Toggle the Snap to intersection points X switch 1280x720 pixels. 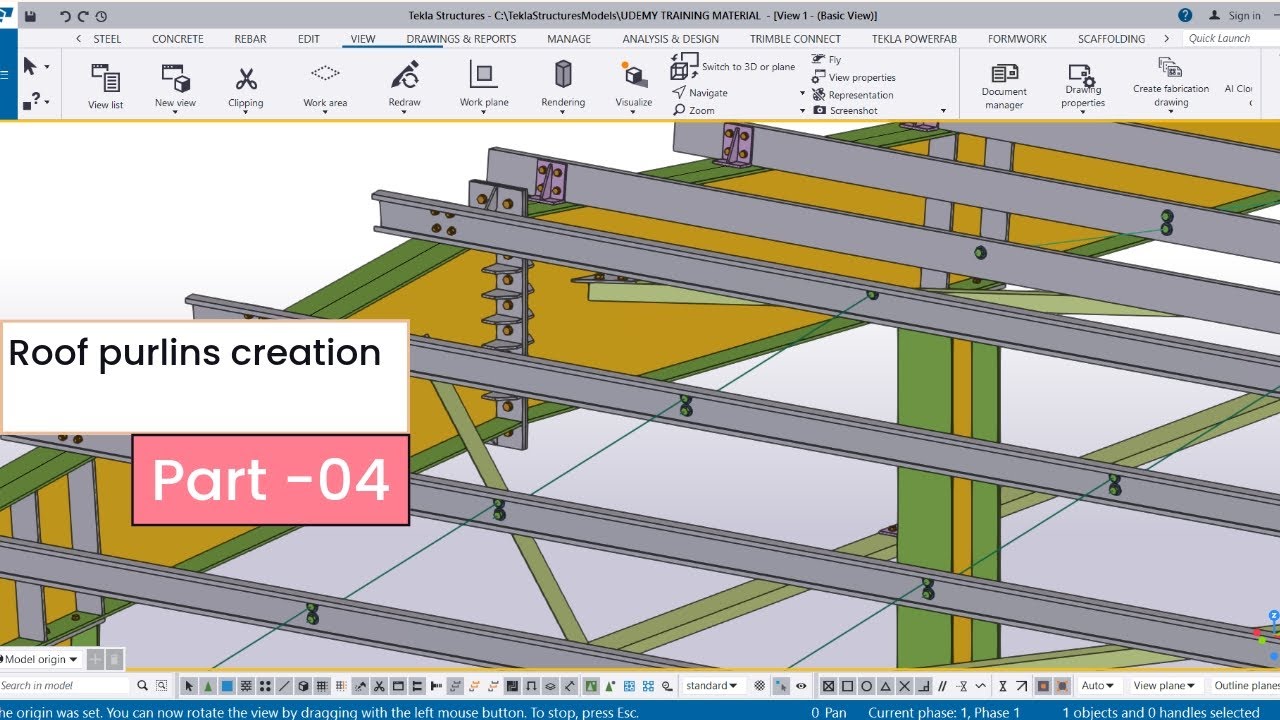tap(904, 686)
